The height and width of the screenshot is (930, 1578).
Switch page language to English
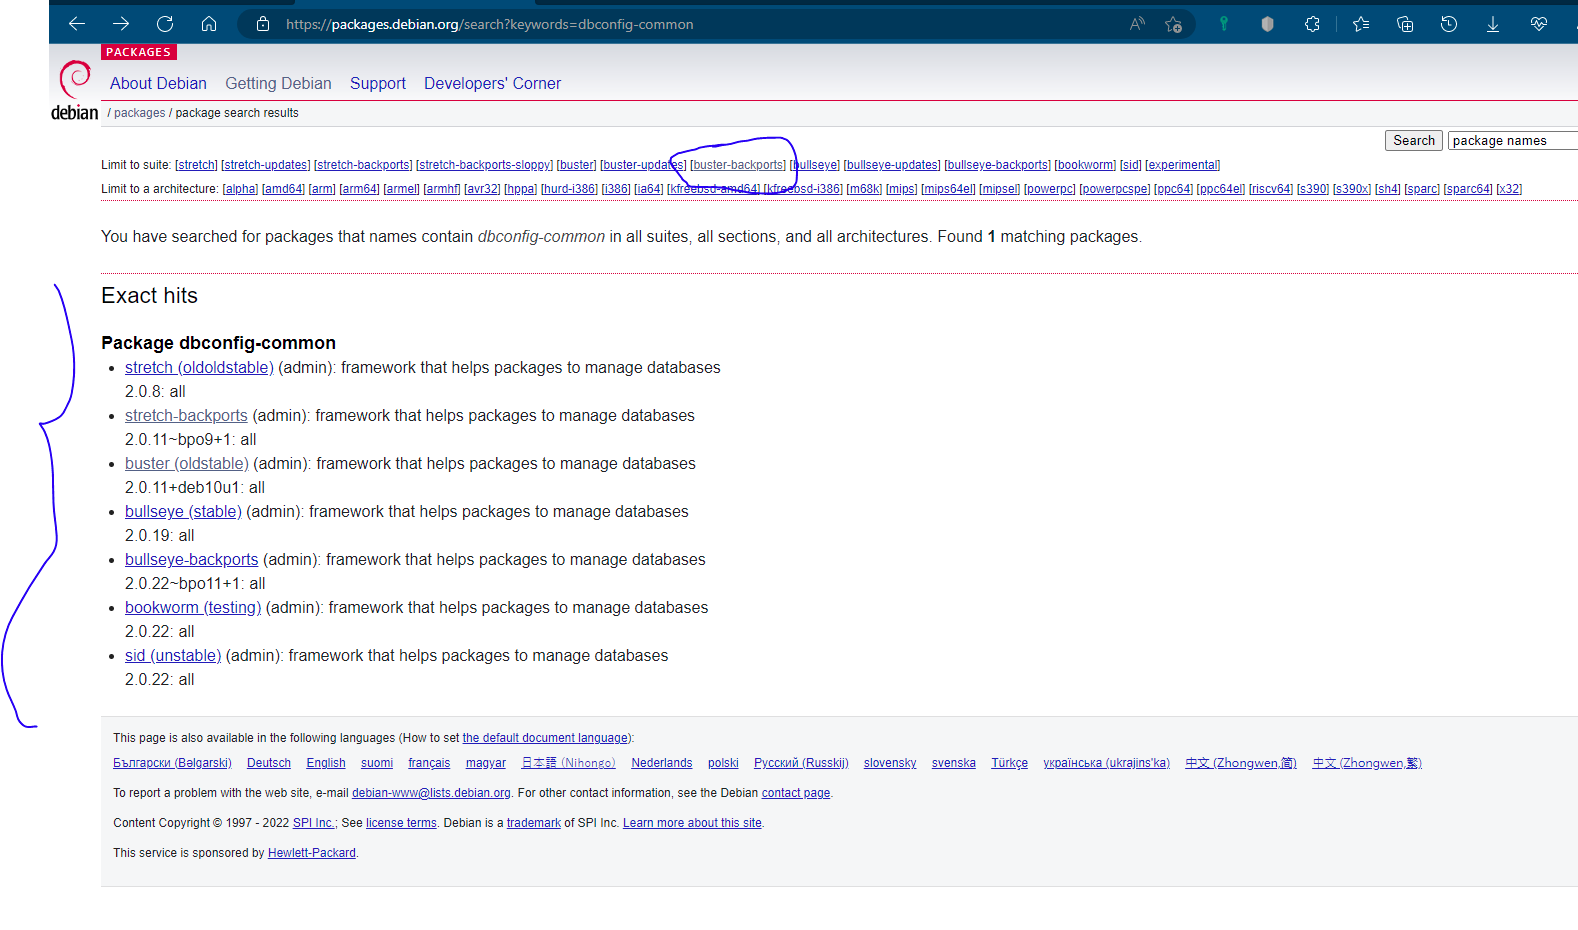(x=326, y=763)
